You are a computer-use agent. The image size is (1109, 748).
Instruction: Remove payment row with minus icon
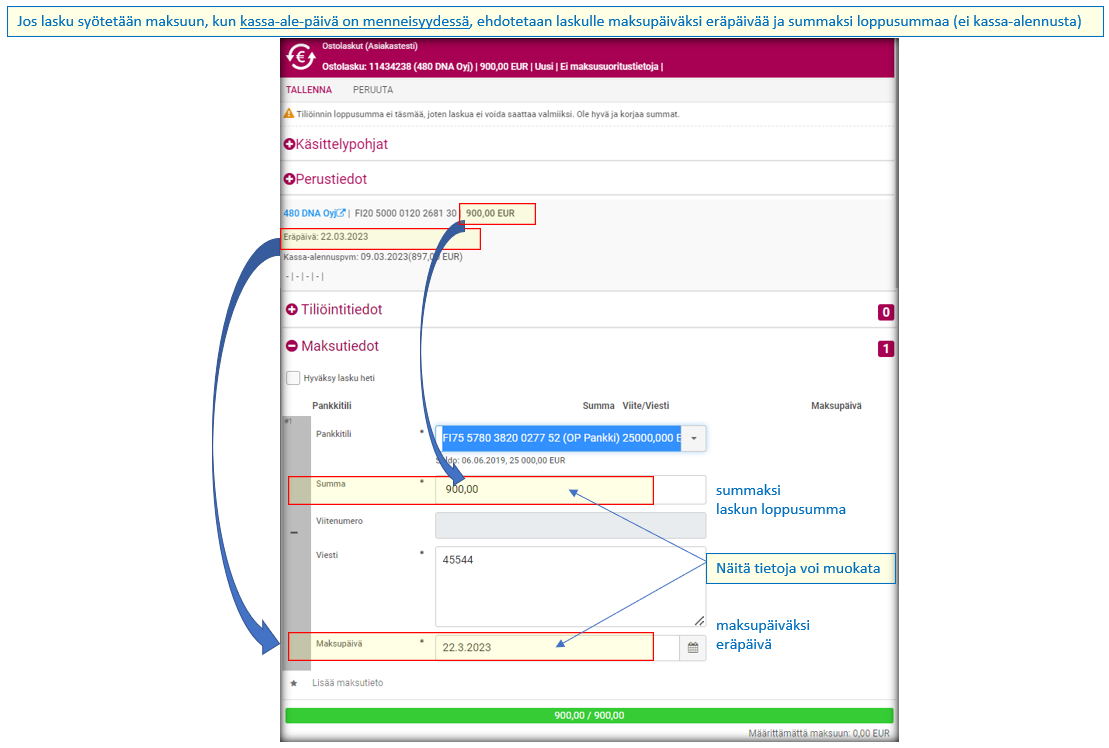(294, 533)
